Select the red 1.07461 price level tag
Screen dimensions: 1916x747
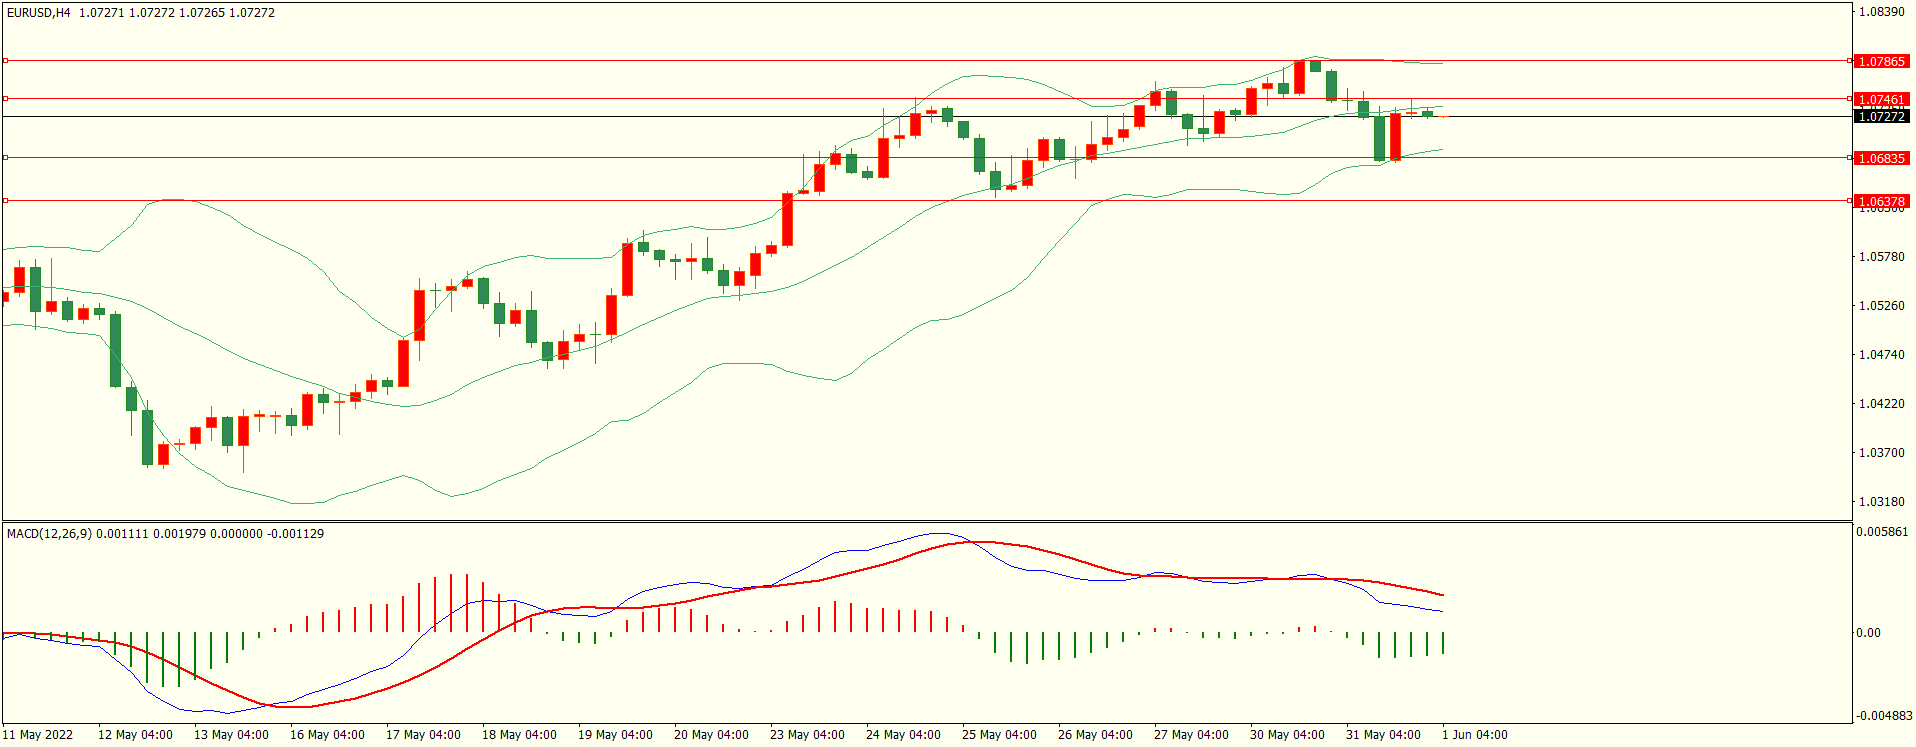[x=1881, y=100]
